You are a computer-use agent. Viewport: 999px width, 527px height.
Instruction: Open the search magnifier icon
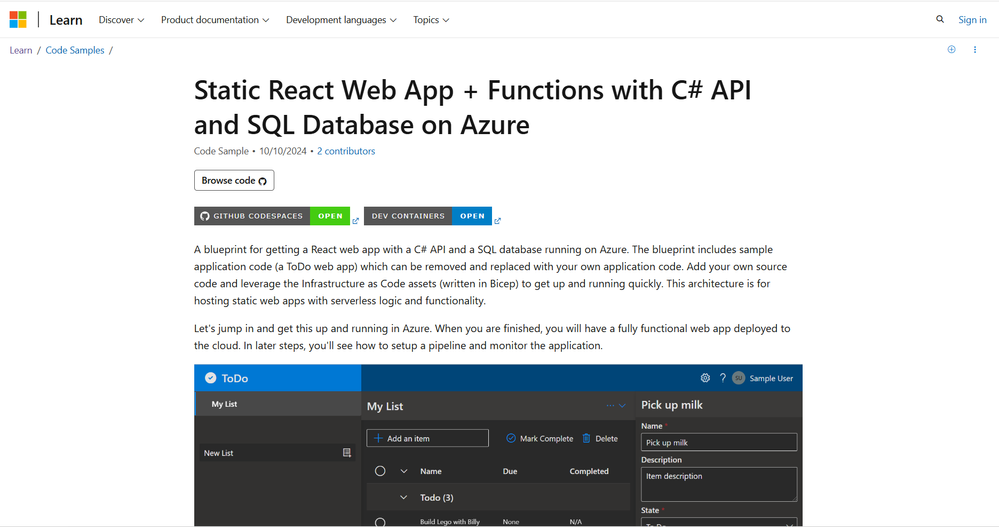click(x=940, y=19)
